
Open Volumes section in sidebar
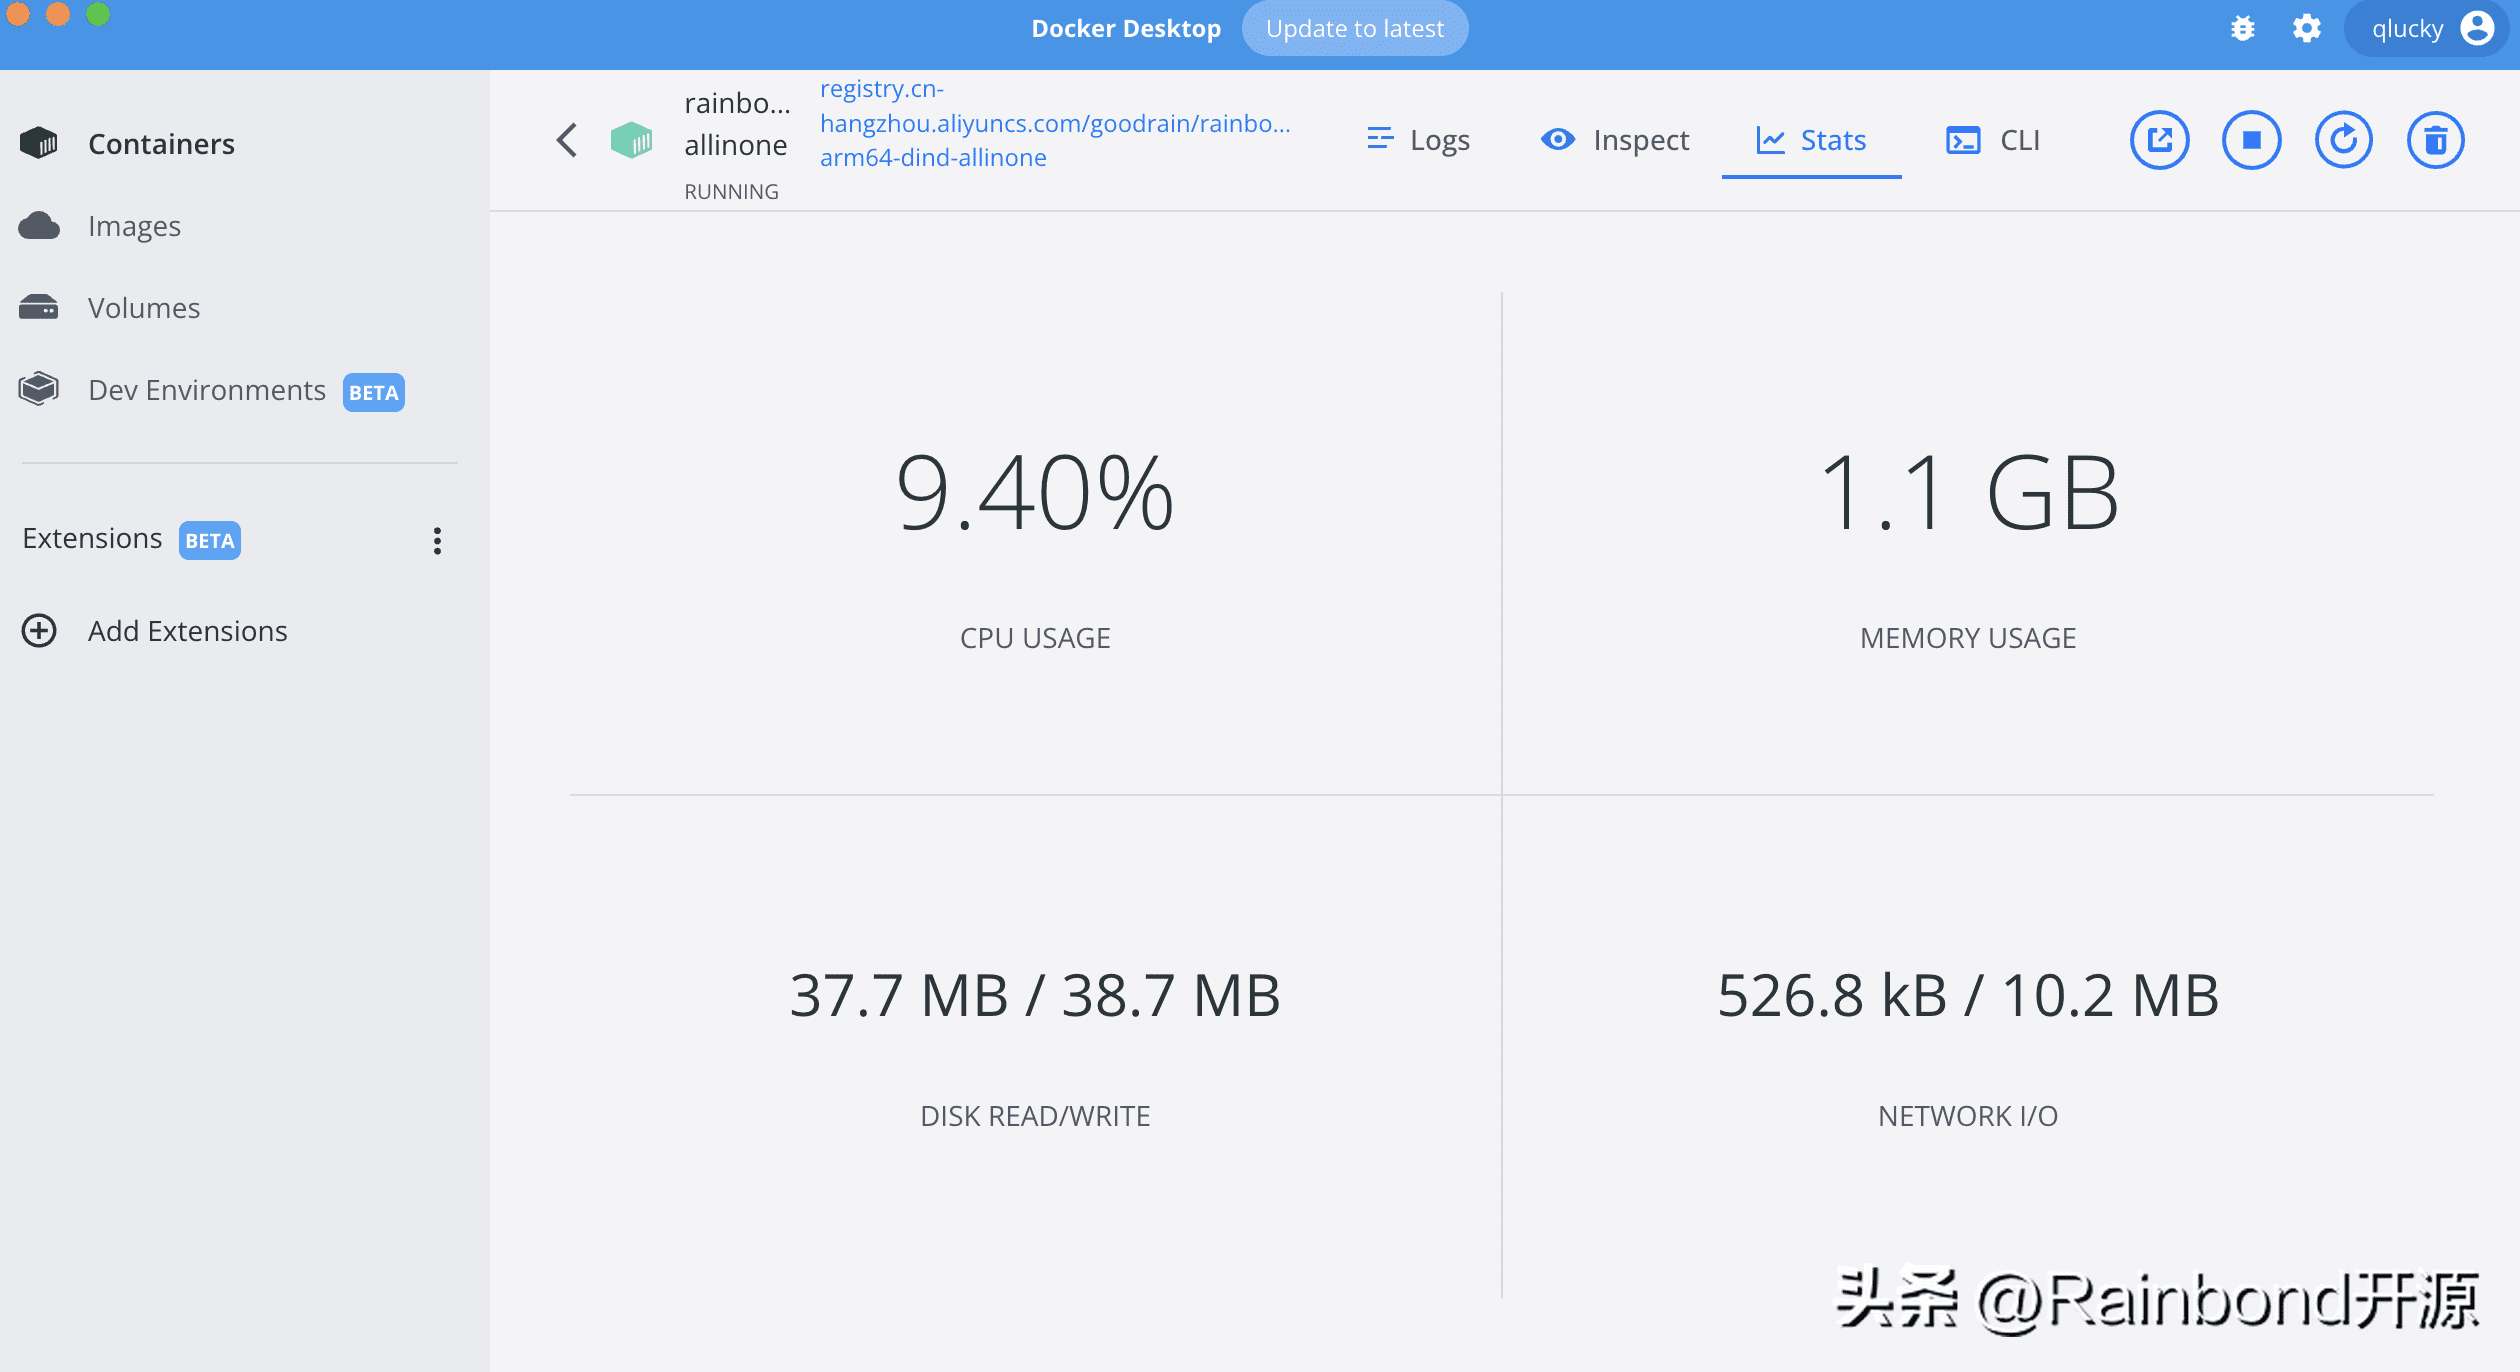pos(143,308)
